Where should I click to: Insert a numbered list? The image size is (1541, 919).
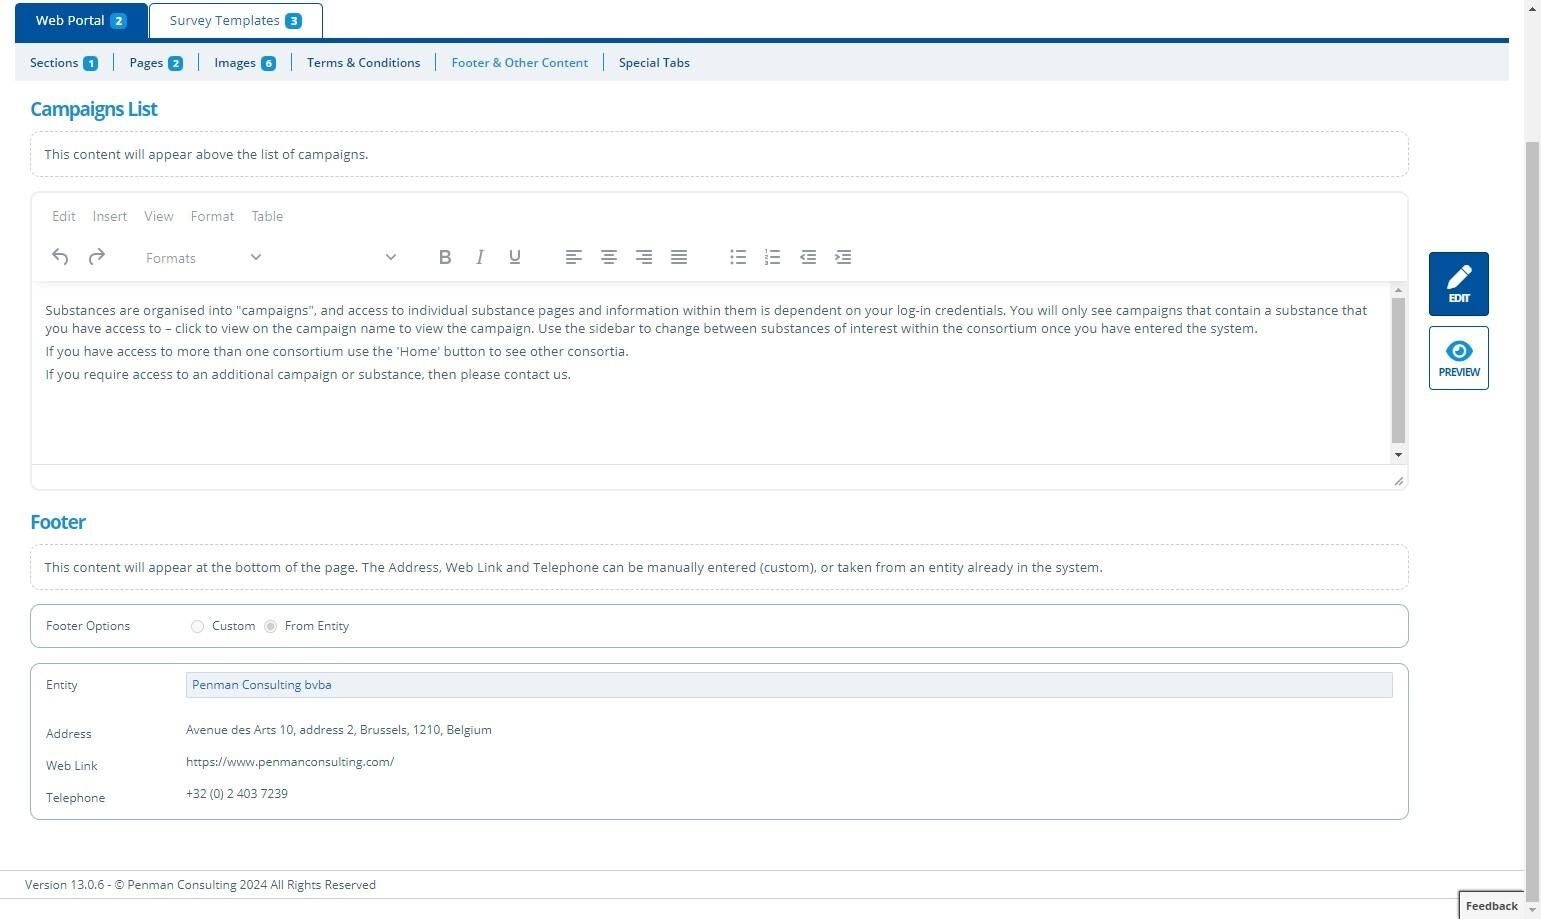772,257
